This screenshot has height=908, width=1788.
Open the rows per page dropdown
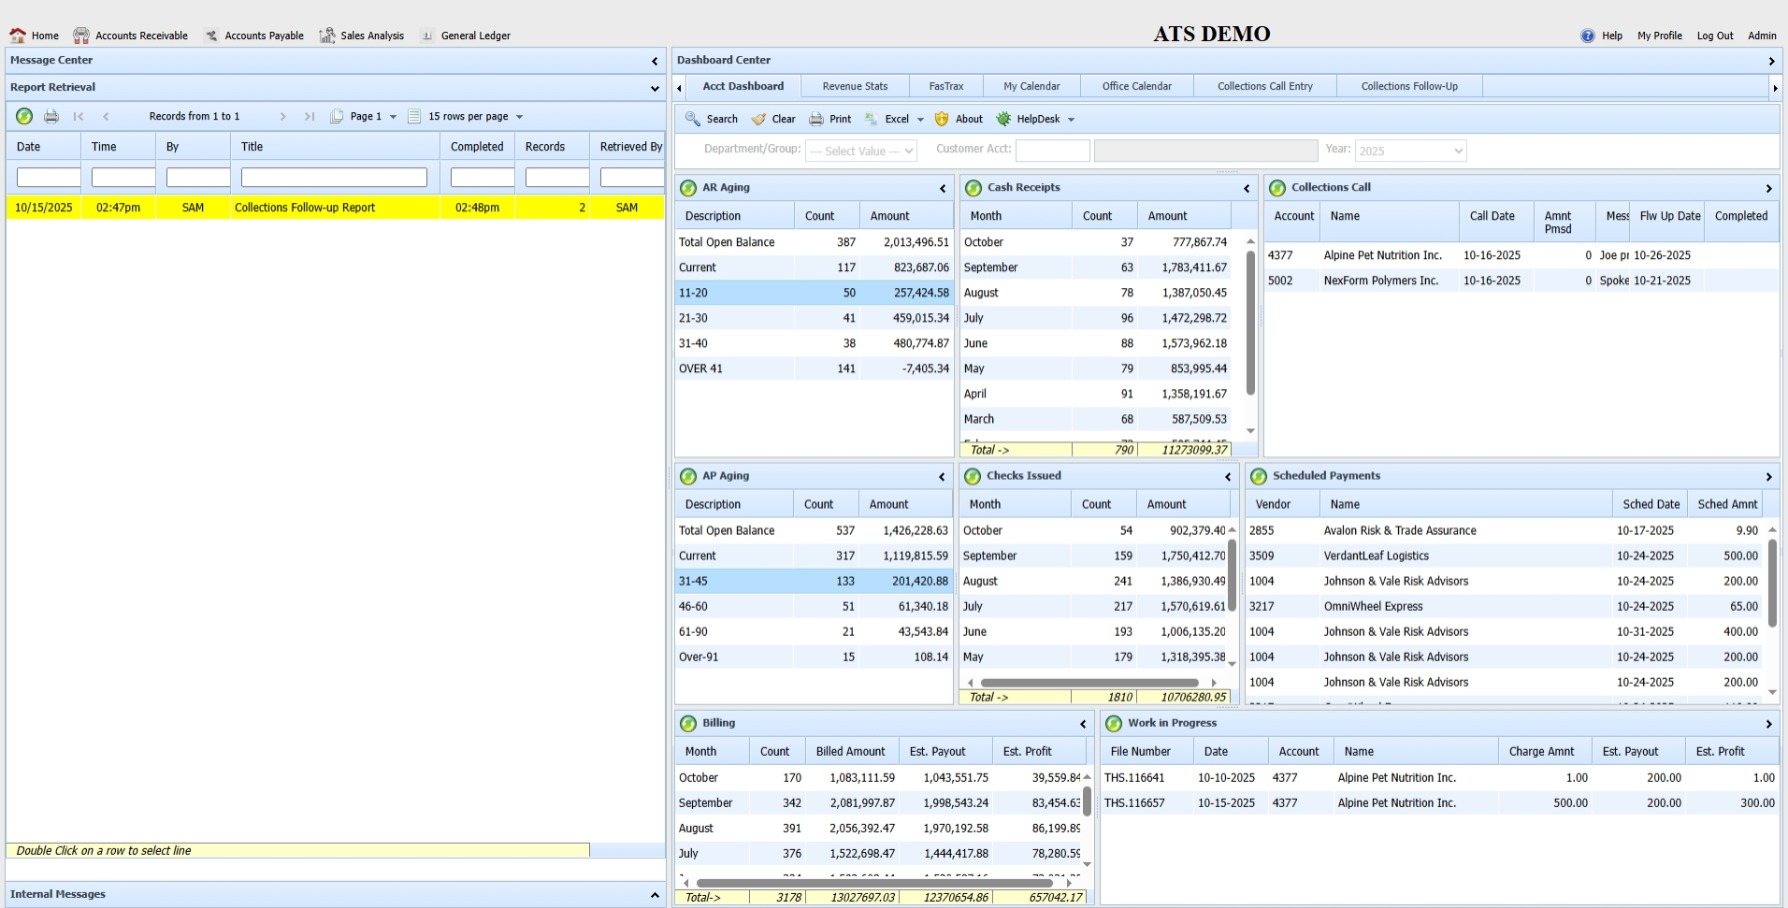click(x=519, y=117)
